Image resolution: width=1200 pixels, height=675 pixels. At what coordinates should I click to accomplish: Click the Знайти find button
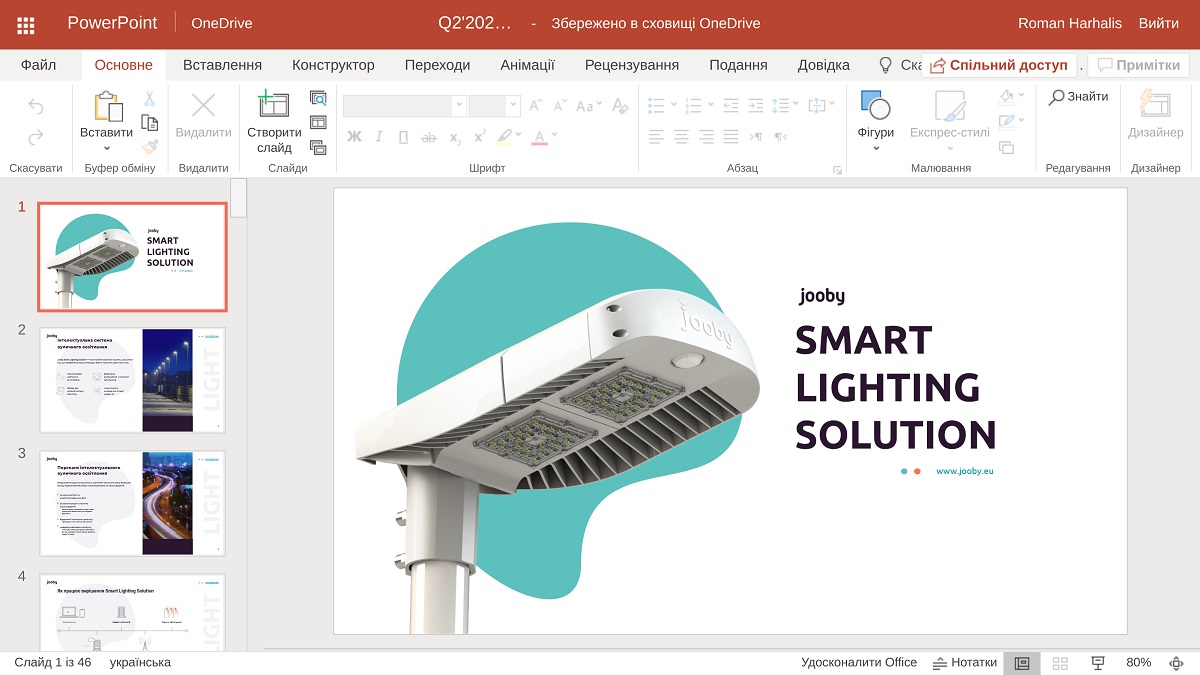point(1078,97)
